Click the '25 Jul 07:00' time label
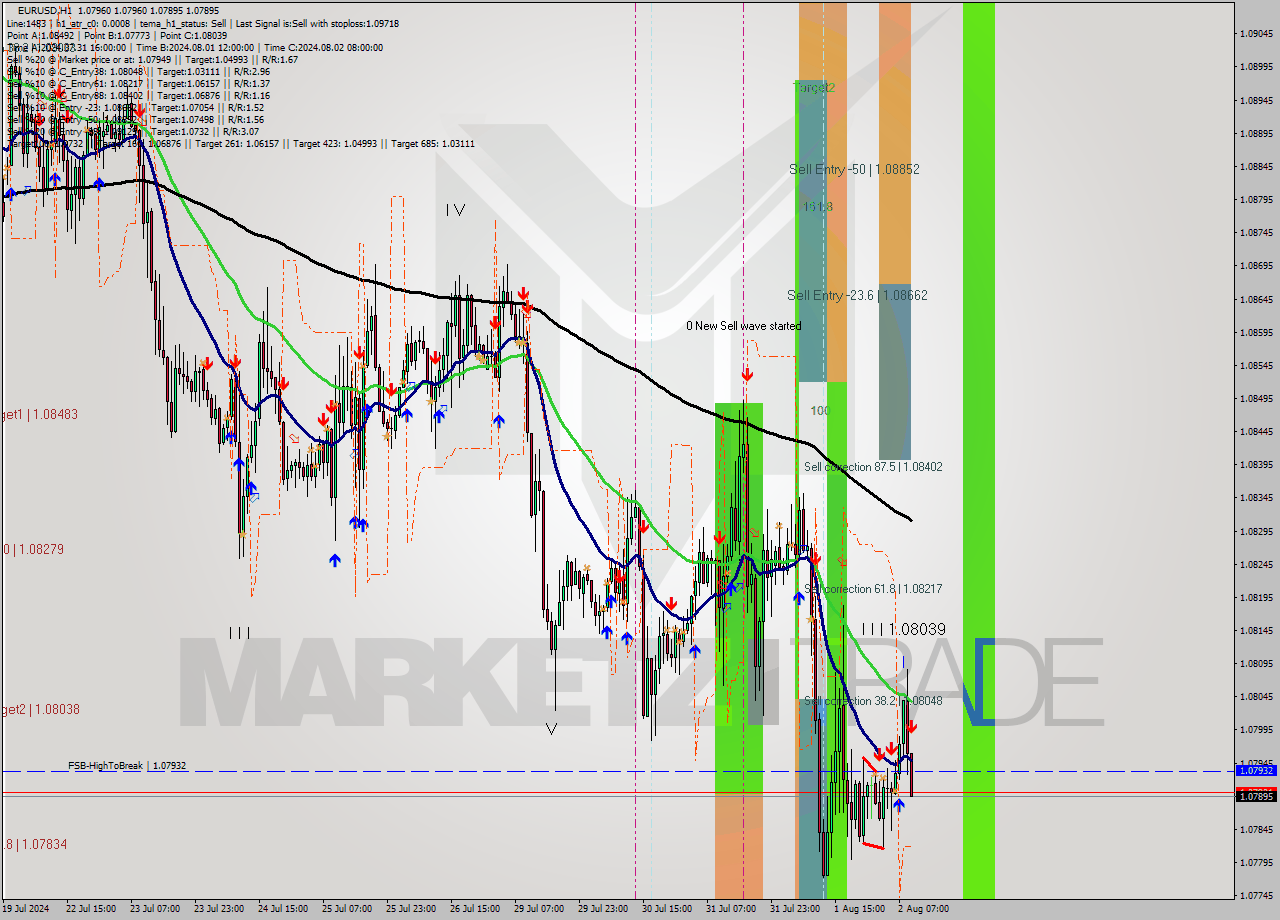Screen dimensions: 1280x920 click(347, 909)
